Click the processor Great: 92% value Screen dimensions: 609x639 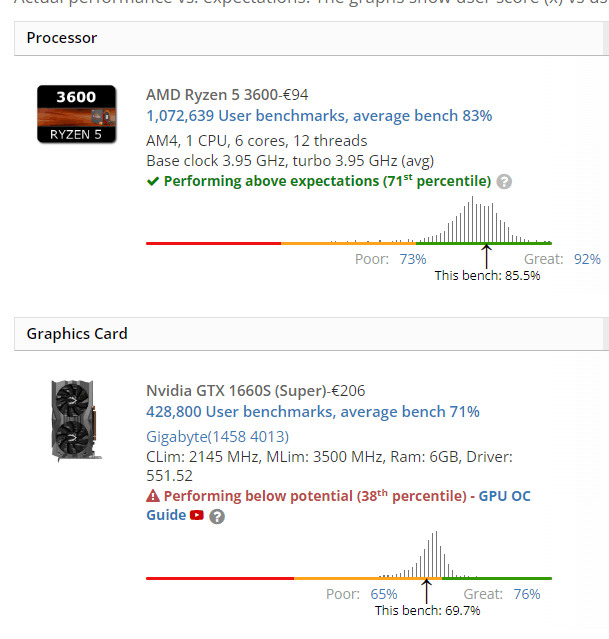click(x=587, y=259)
